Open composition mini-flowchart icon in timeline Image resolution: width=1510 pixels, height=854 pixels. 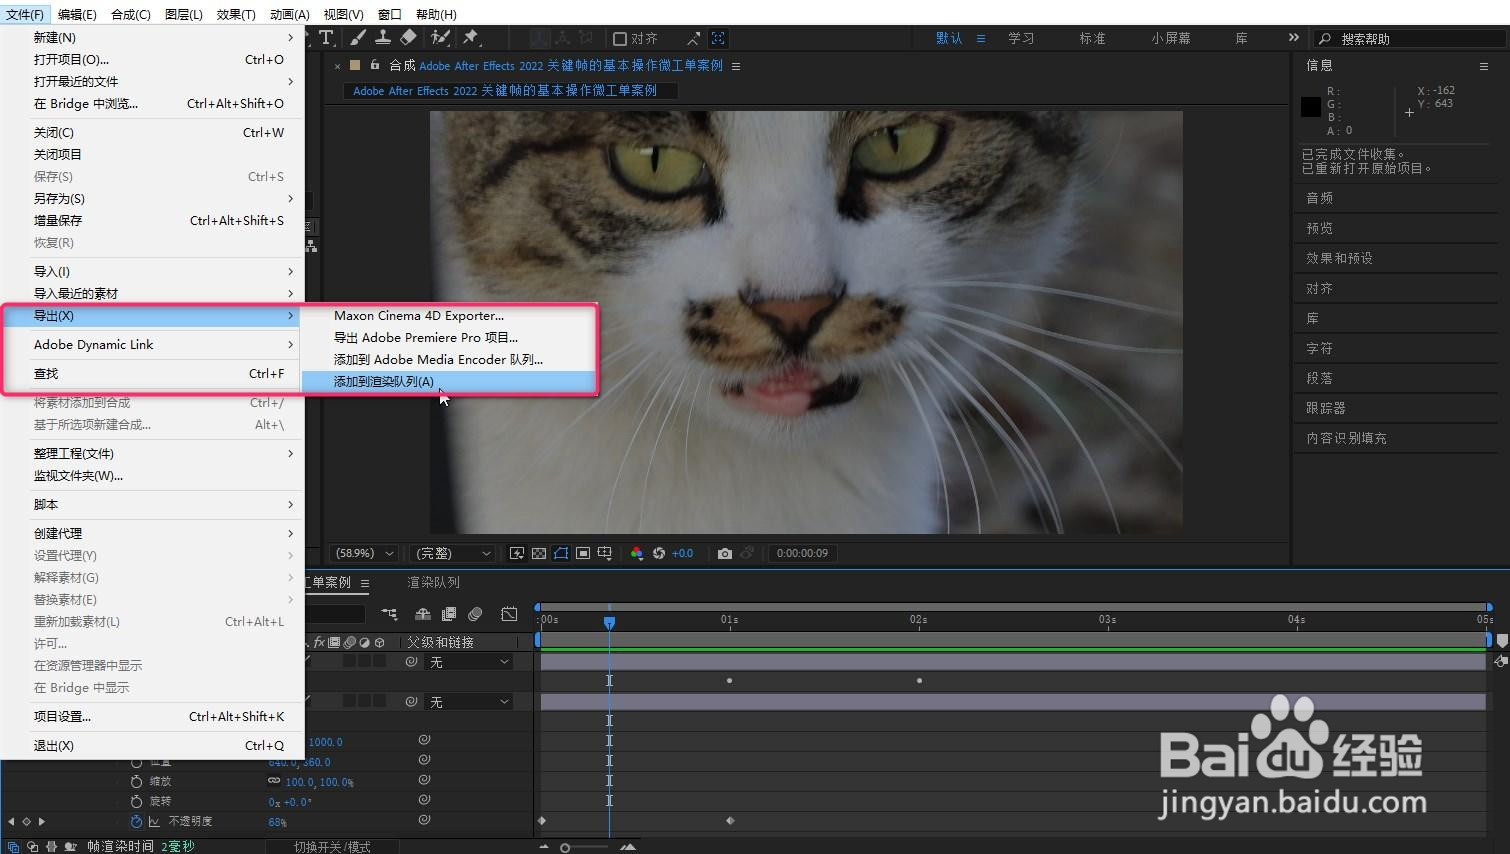click(x=389, y=614)
